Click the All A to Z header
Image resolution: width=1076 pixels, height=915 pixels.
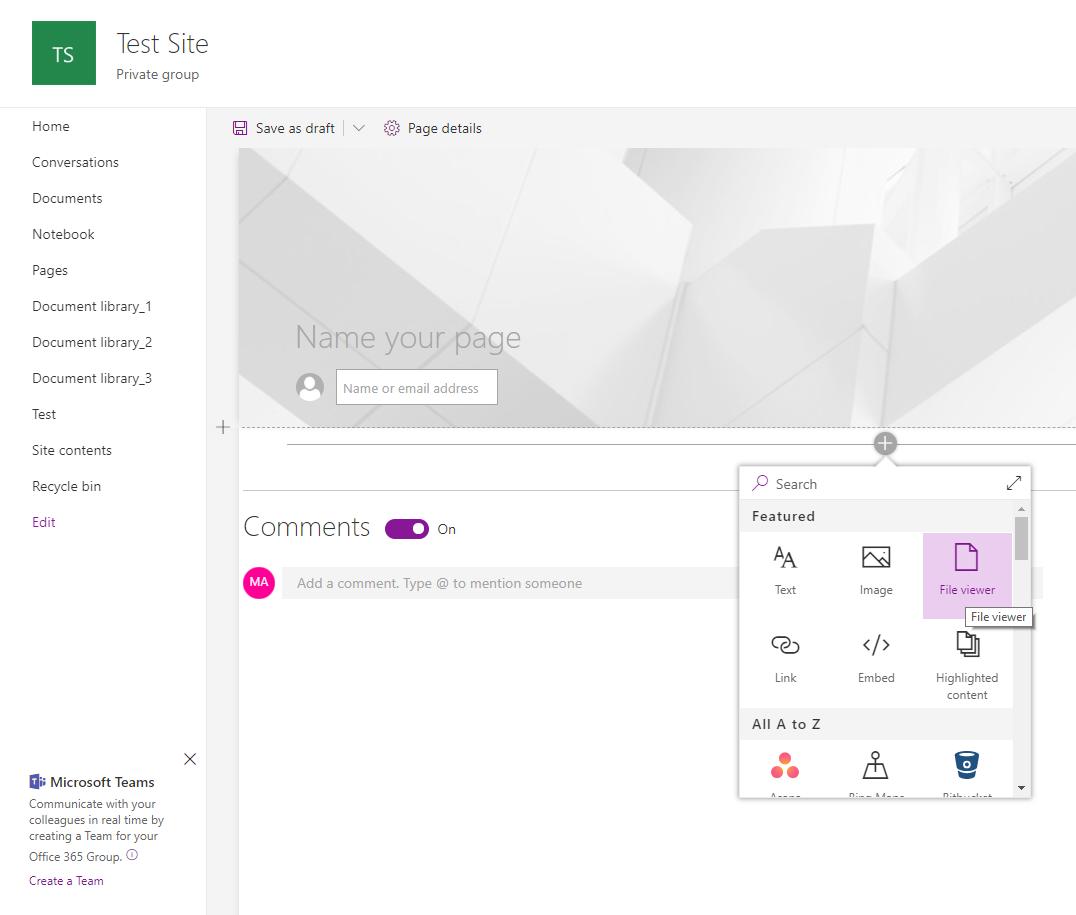click(786, 724)
